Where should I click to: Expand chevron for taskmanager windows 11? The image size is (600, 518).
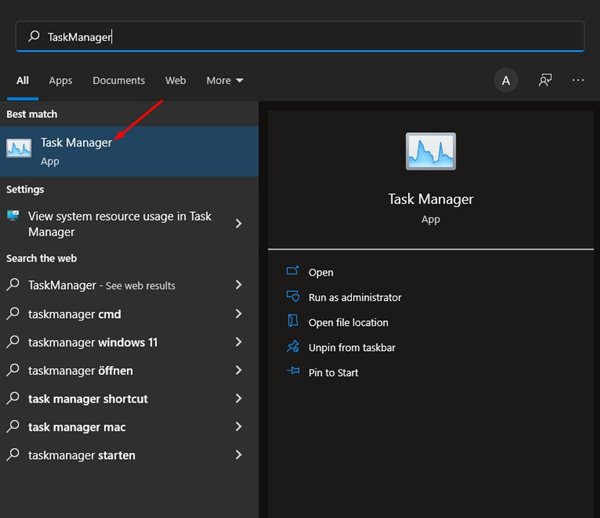238,342
